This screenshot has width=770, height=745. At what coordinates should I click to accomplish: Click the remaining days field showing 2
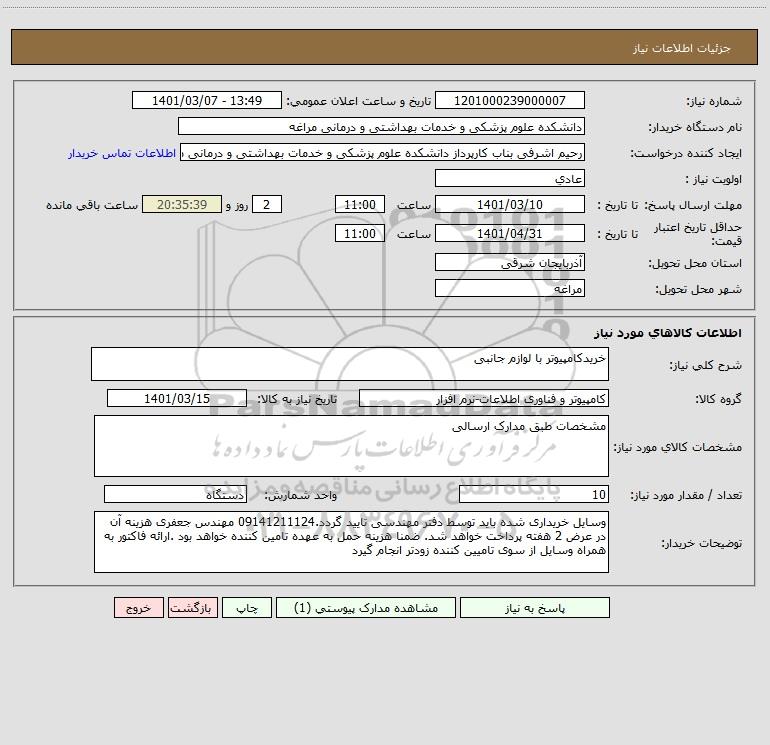[x=267, y=205]
